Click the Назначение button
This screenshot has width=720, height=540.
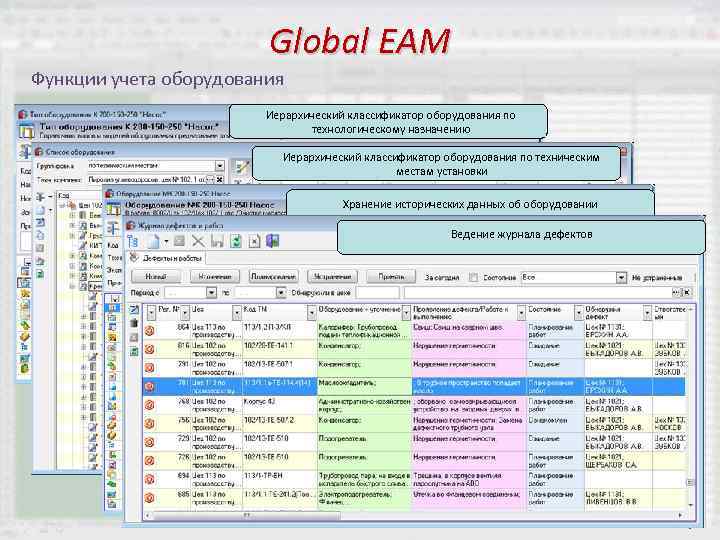click(x=215, y=276)
